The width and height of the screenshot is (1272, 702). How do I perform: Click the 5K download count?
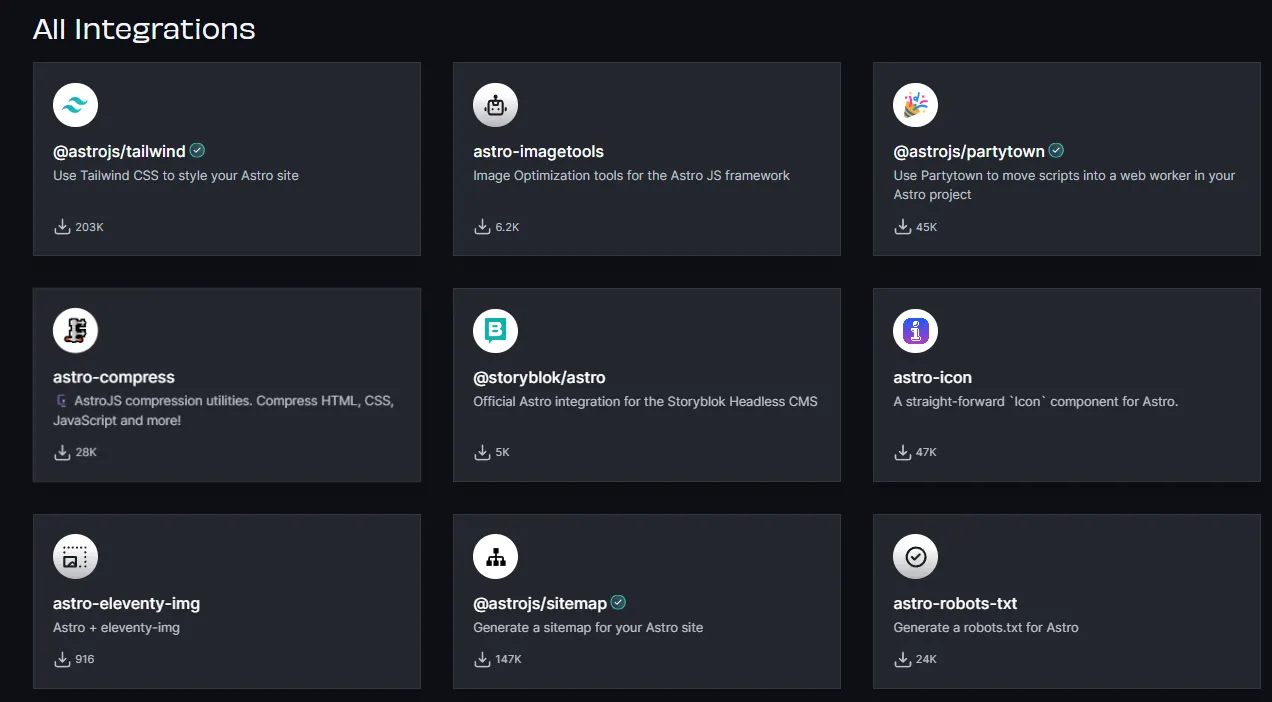pyautogui.click(x=502, y=453)
